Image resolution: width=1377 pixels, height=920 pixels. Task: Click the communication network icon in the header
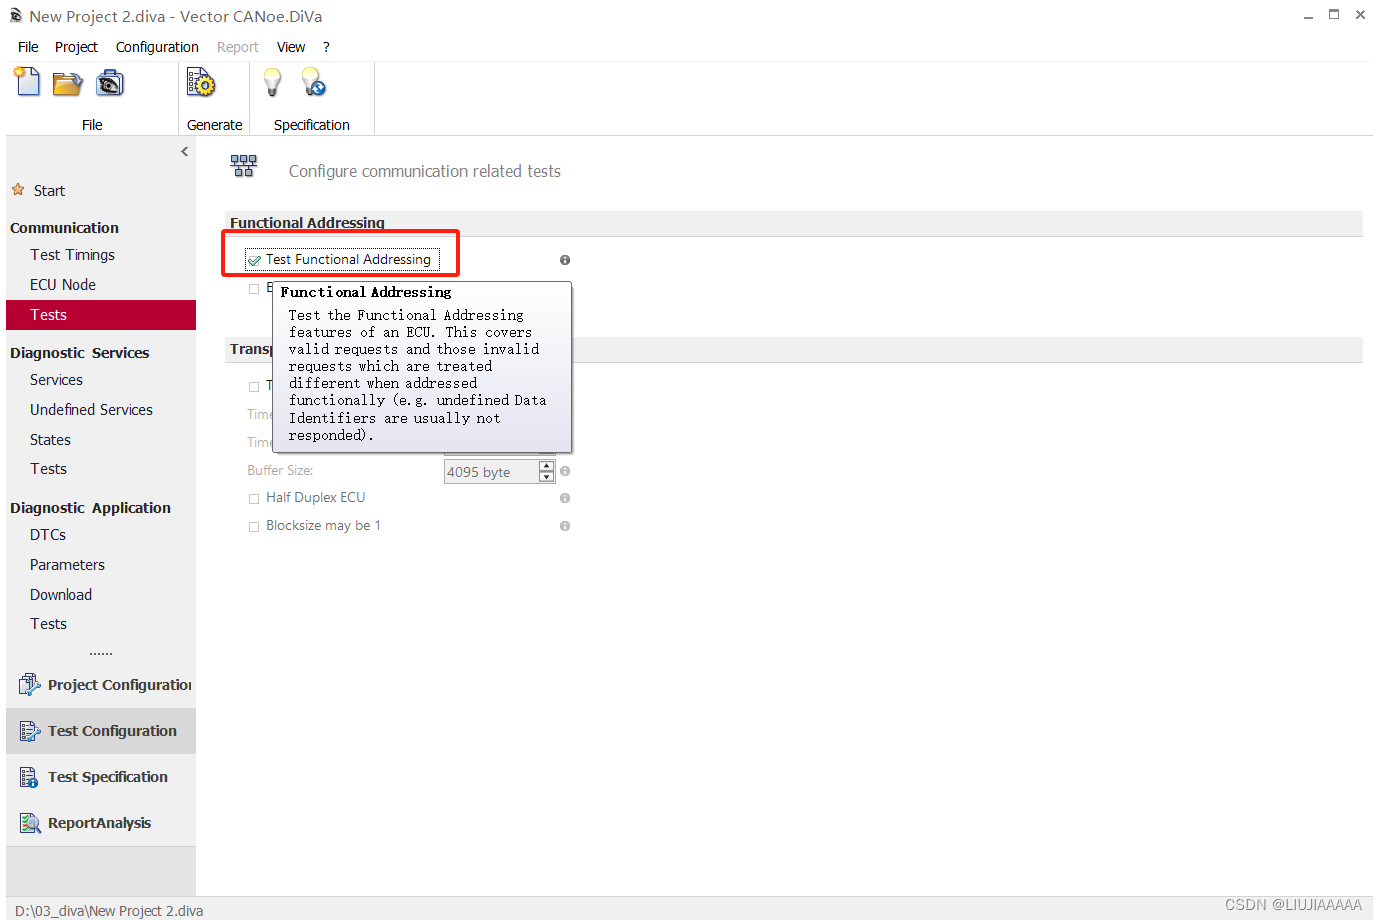pos(243,166)
